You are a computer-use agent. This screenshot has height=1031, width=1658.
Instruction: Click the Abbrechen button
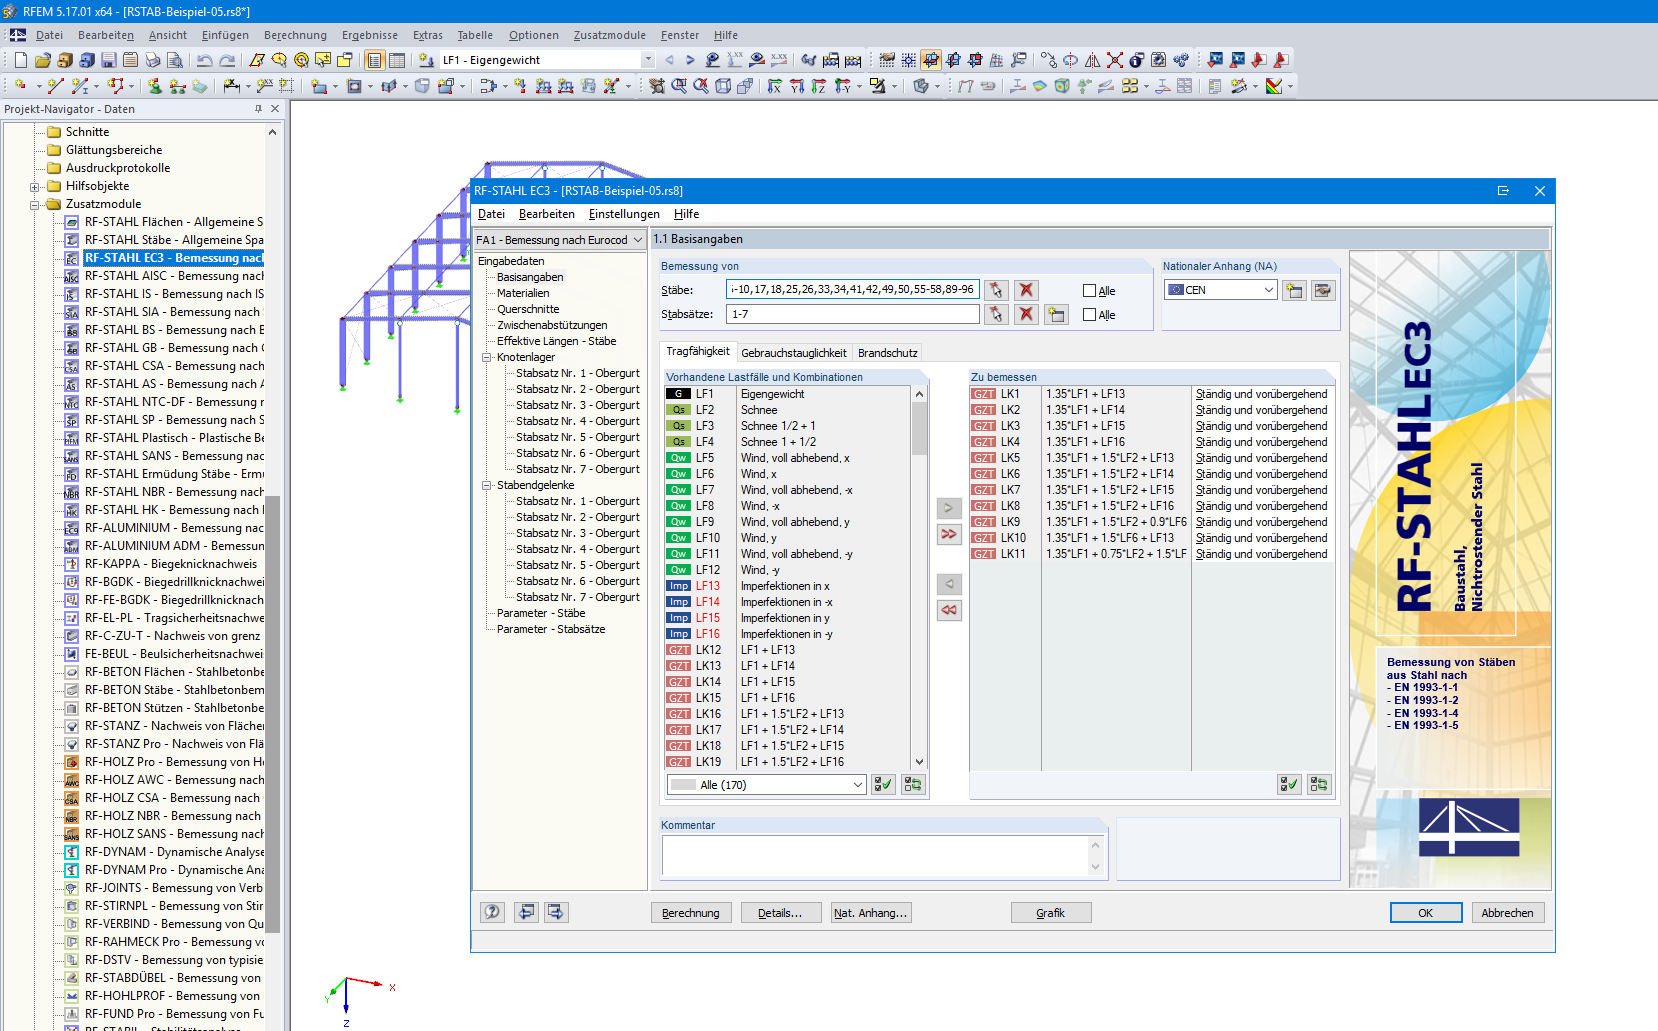1507,913
